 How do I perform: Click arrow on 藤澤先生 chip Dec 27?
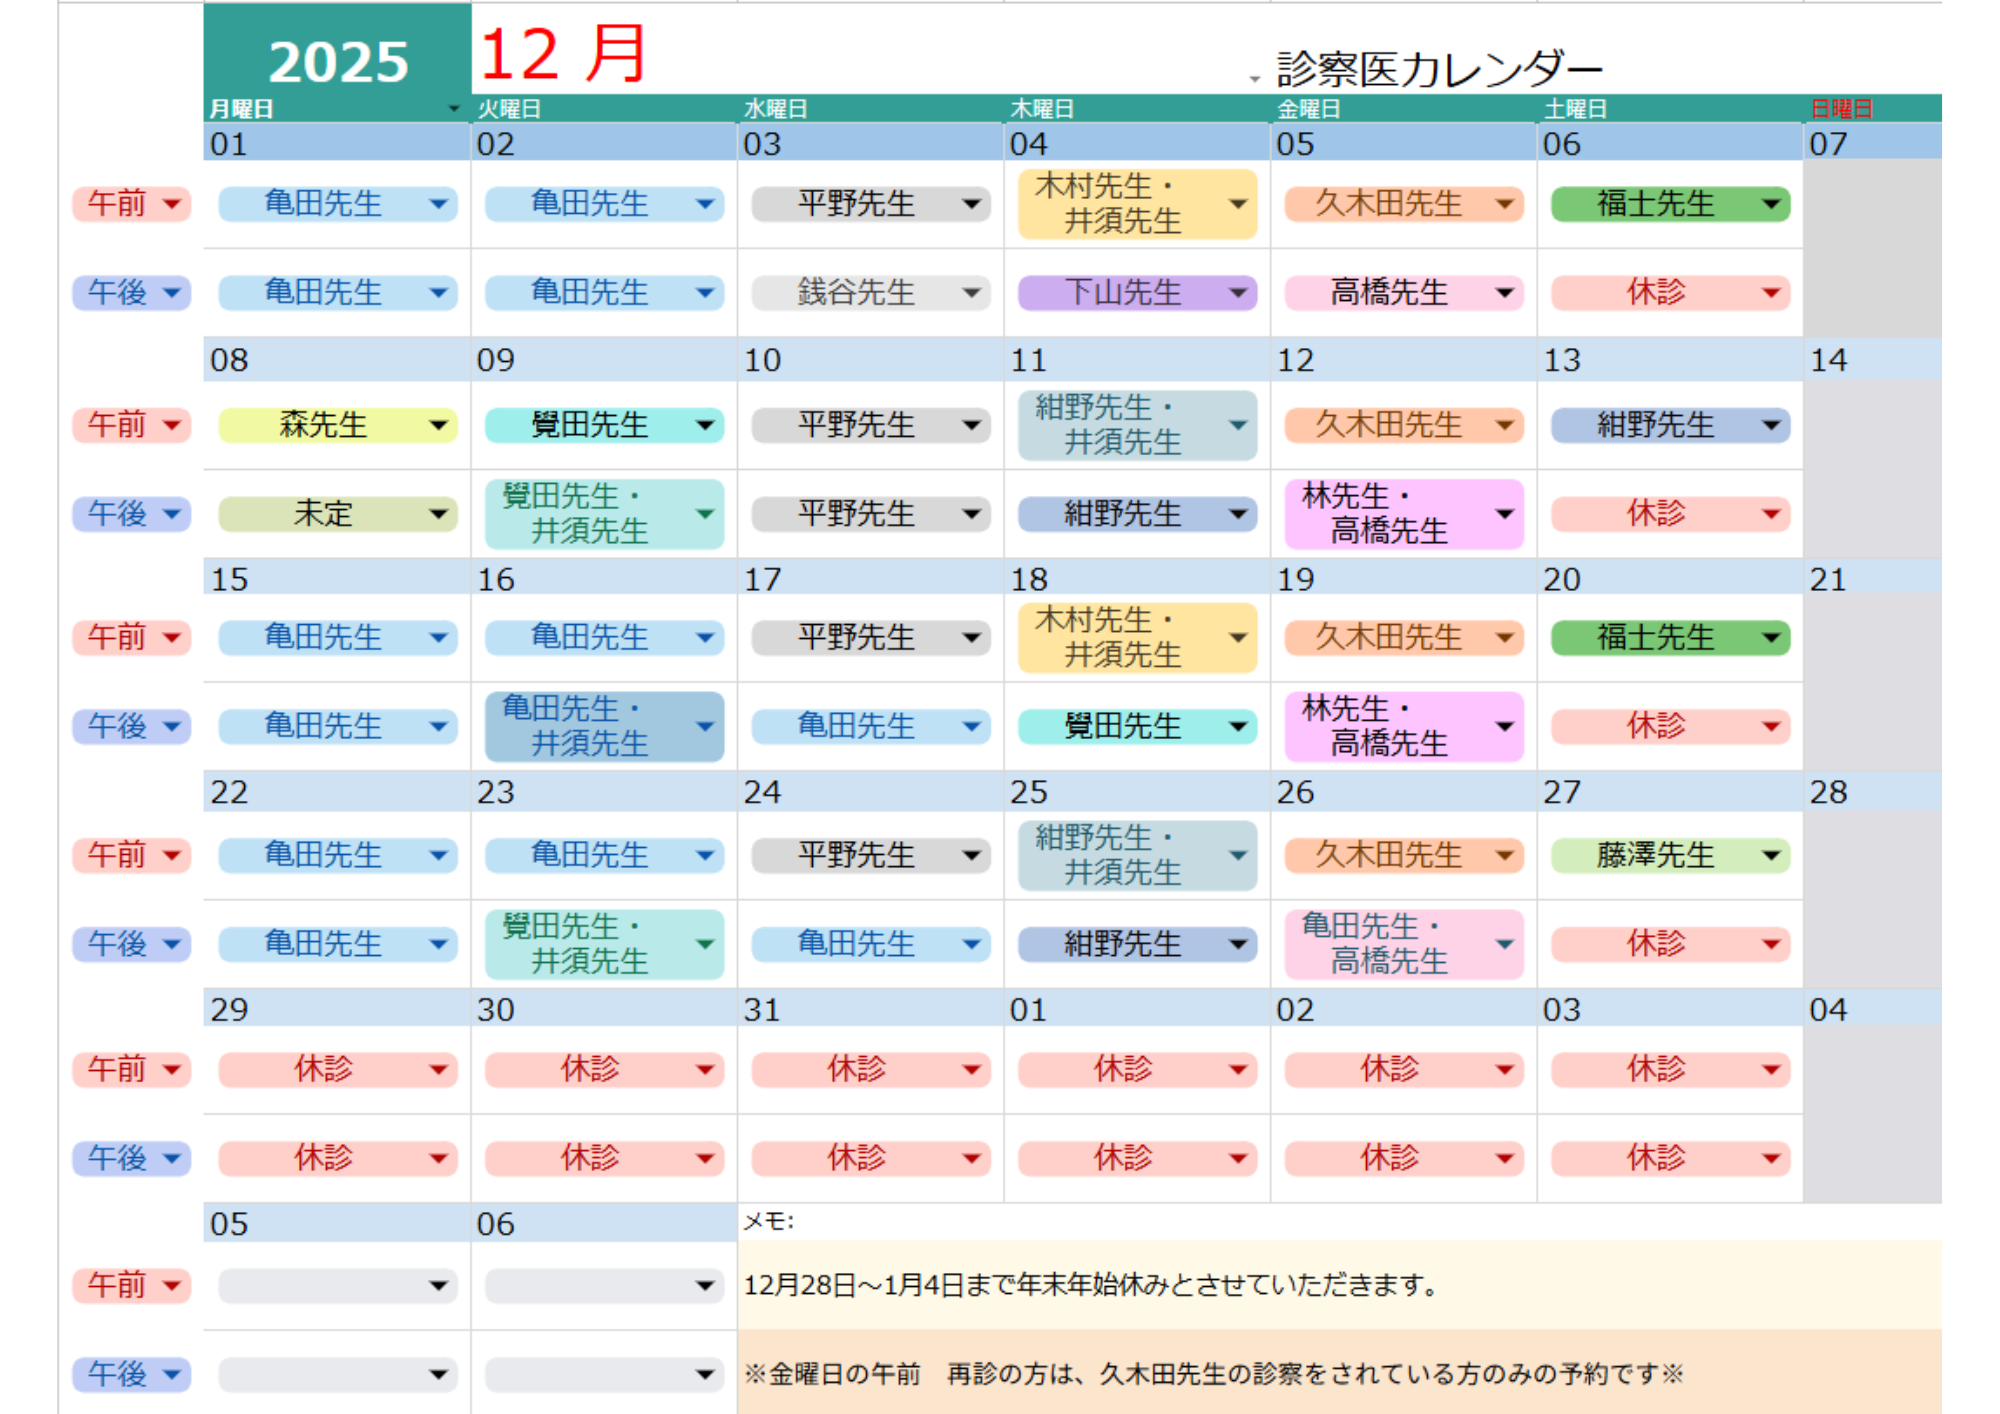point(1771,855)
